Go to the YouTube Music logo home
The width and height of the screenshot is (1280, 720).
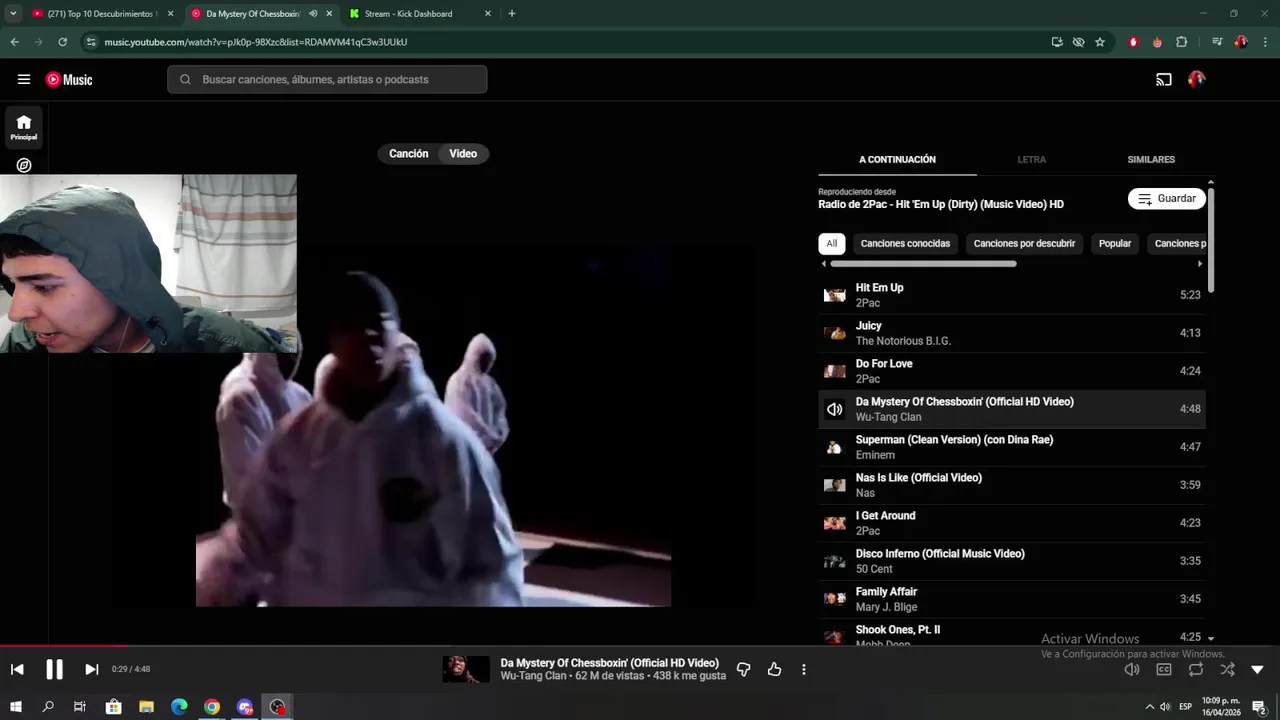point(69,80)
